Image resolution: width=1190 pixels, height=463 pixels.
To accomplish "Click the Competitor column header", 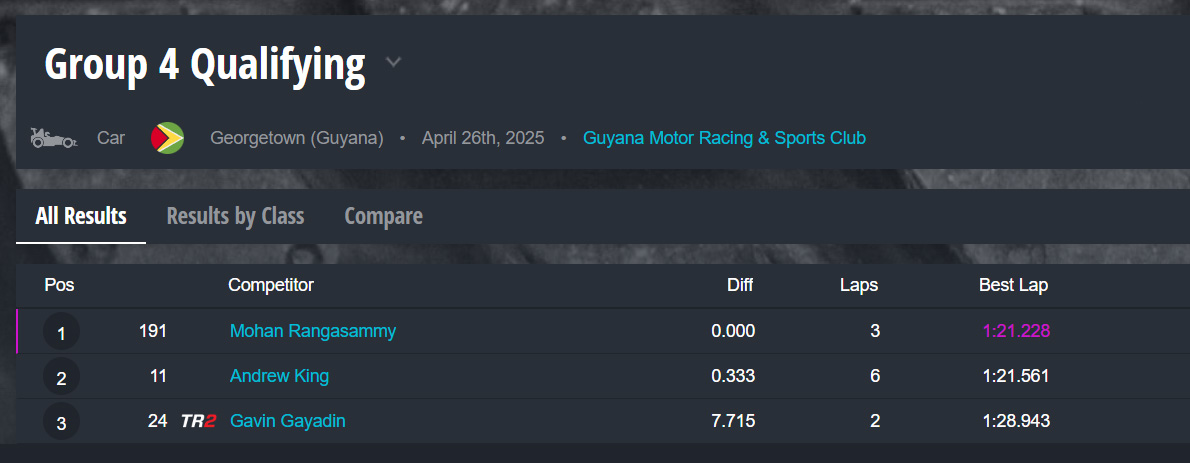I will pos(271,286).
